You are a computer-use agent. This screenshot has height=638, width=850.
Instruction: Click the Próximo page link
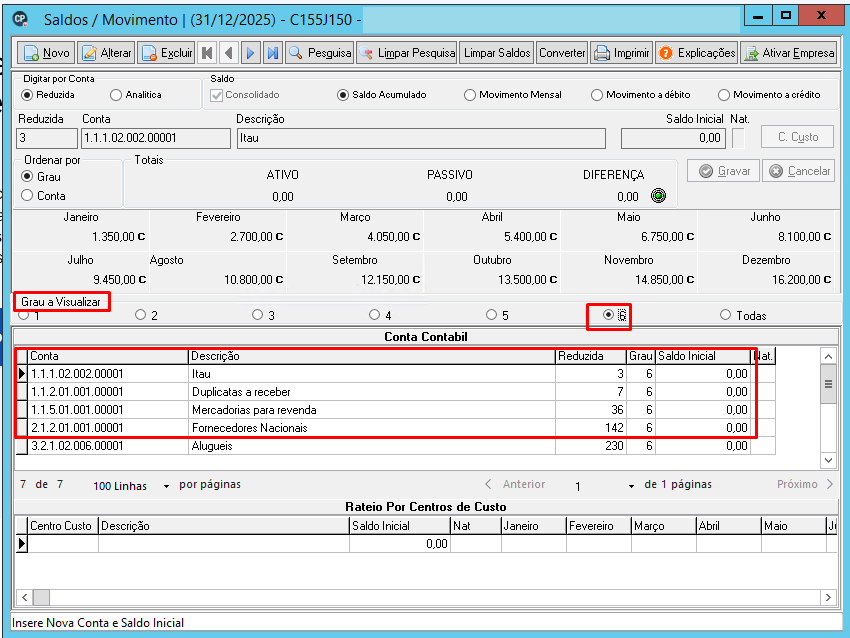pyautogui.click(x=804, y=484)
